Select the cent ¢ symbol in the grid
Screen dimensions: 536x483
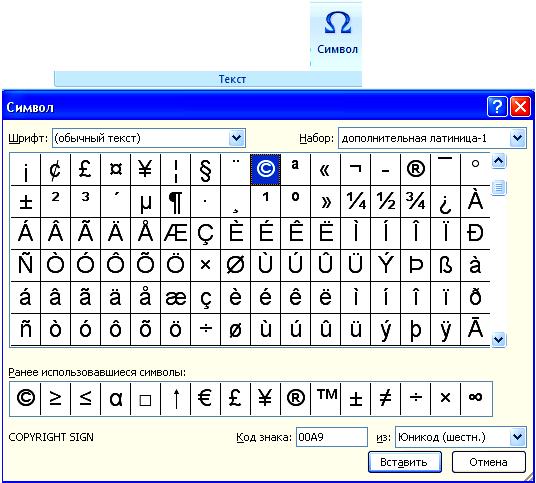pyautogui.click(x=55, y=170)
